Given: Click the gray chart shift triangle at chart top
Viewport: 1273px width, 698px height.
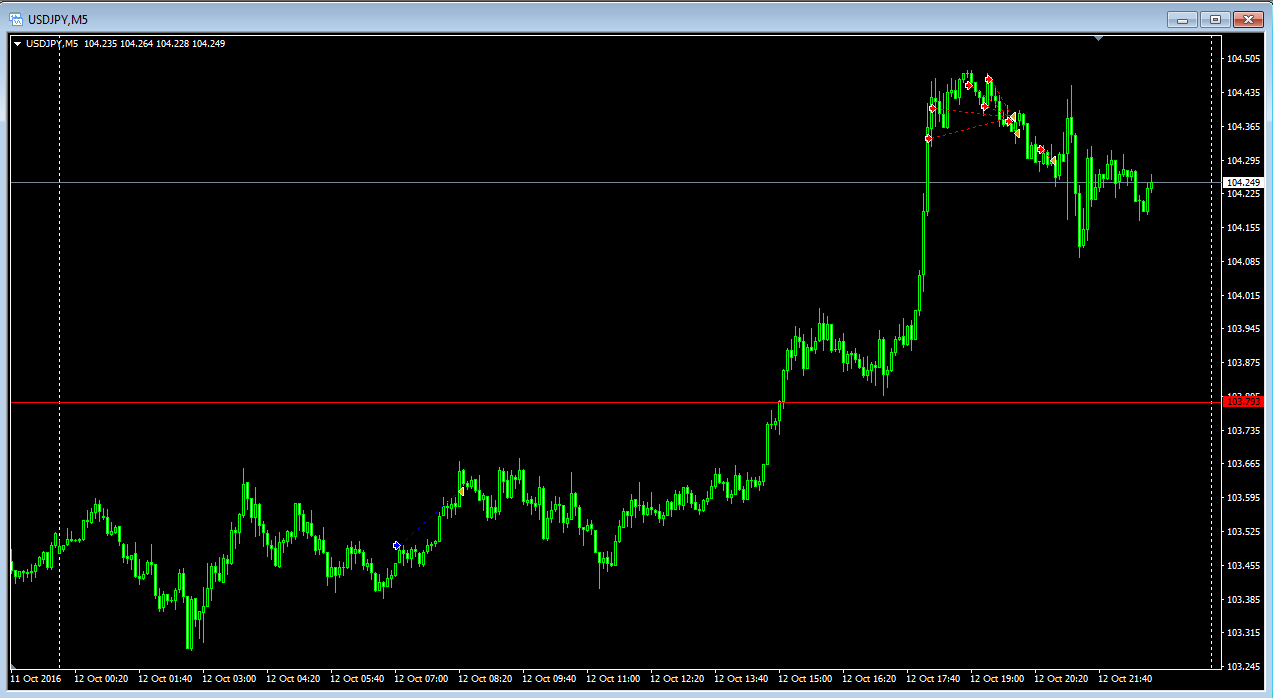Looking at the screenshot, I should 1099,39.
